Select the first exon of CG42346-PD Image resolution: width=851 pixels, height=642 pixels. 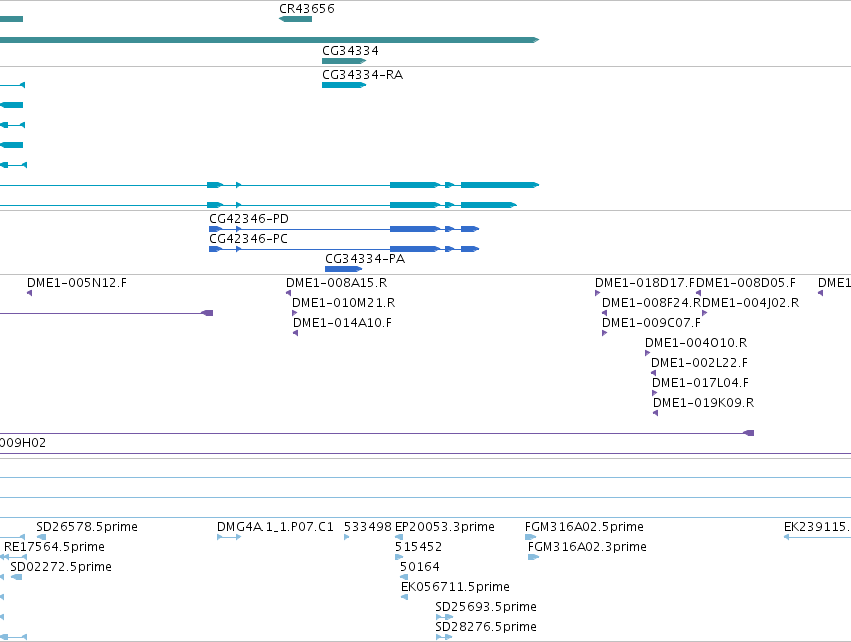click(x=215, y=229)
